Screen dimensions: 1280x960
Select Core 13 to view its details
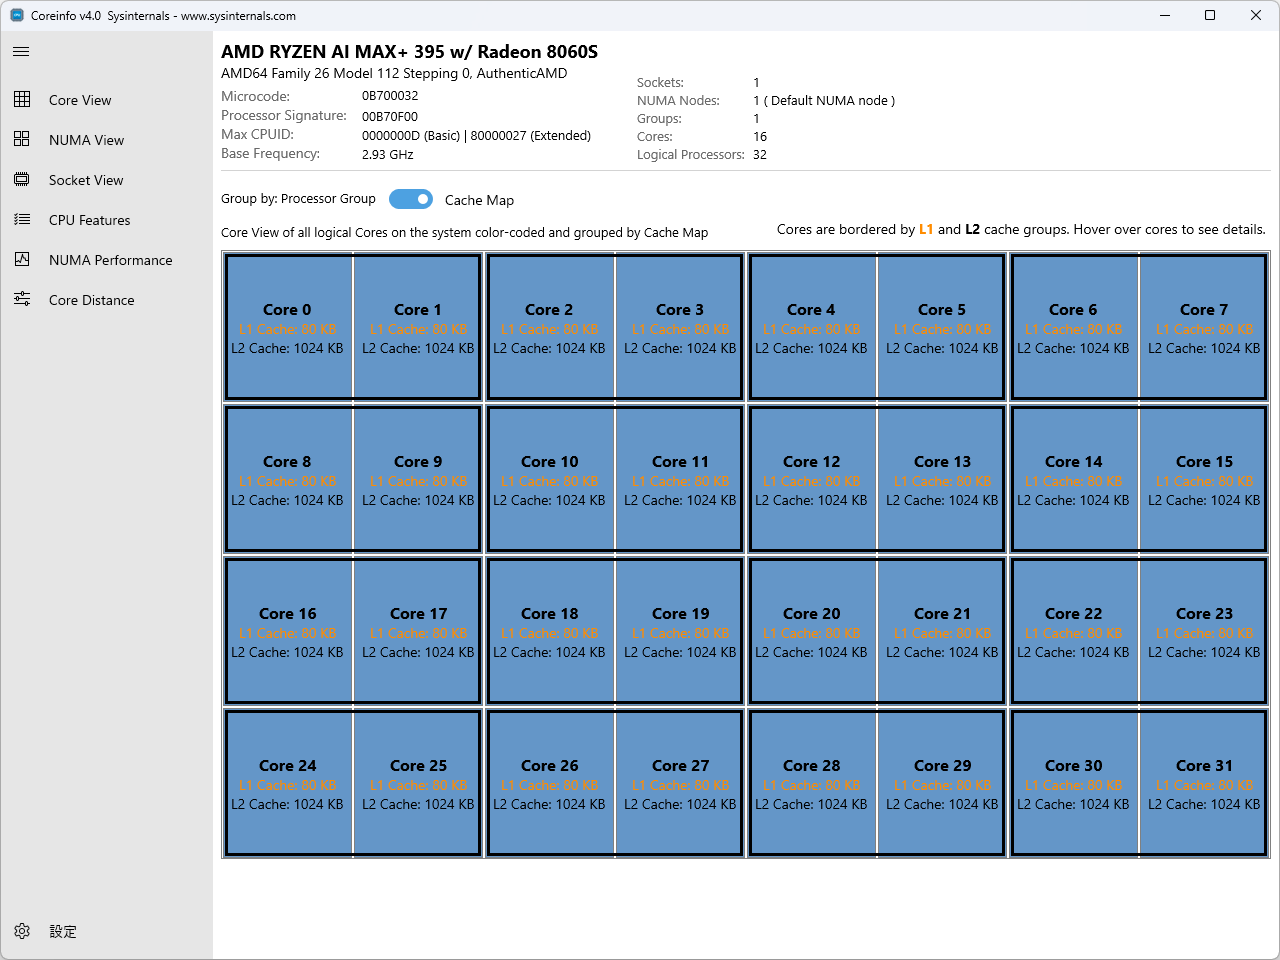(941, 478)
